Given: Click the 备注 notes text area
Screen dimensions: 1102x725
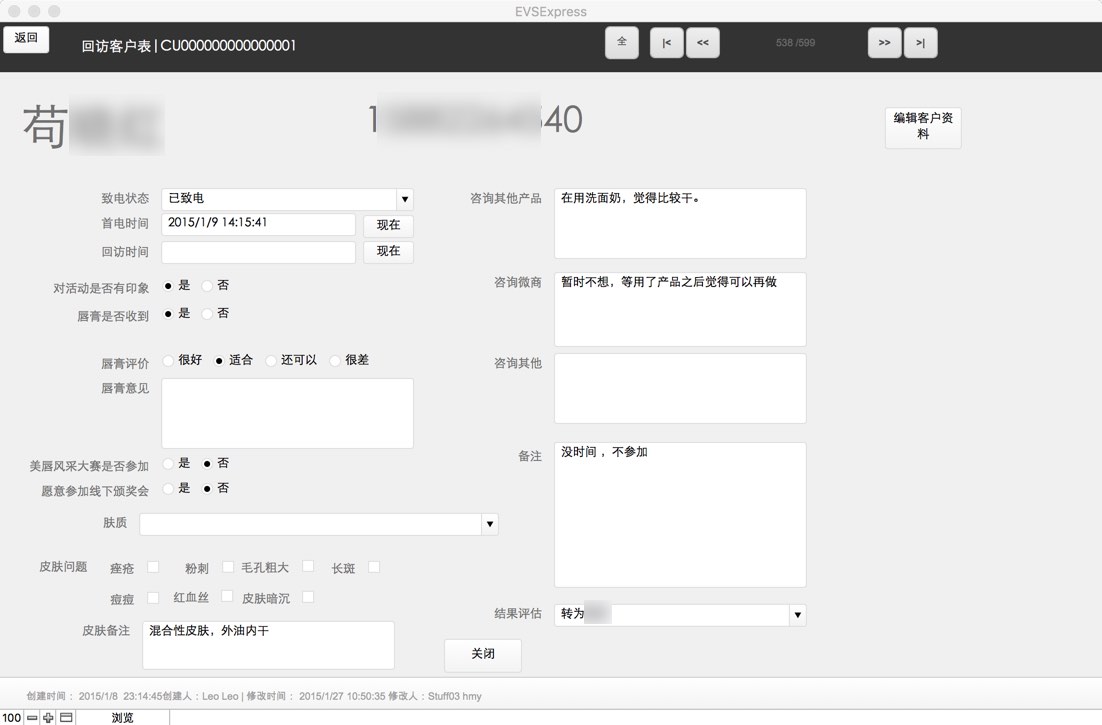Looking at the screenshot, I should click(680, 515).
